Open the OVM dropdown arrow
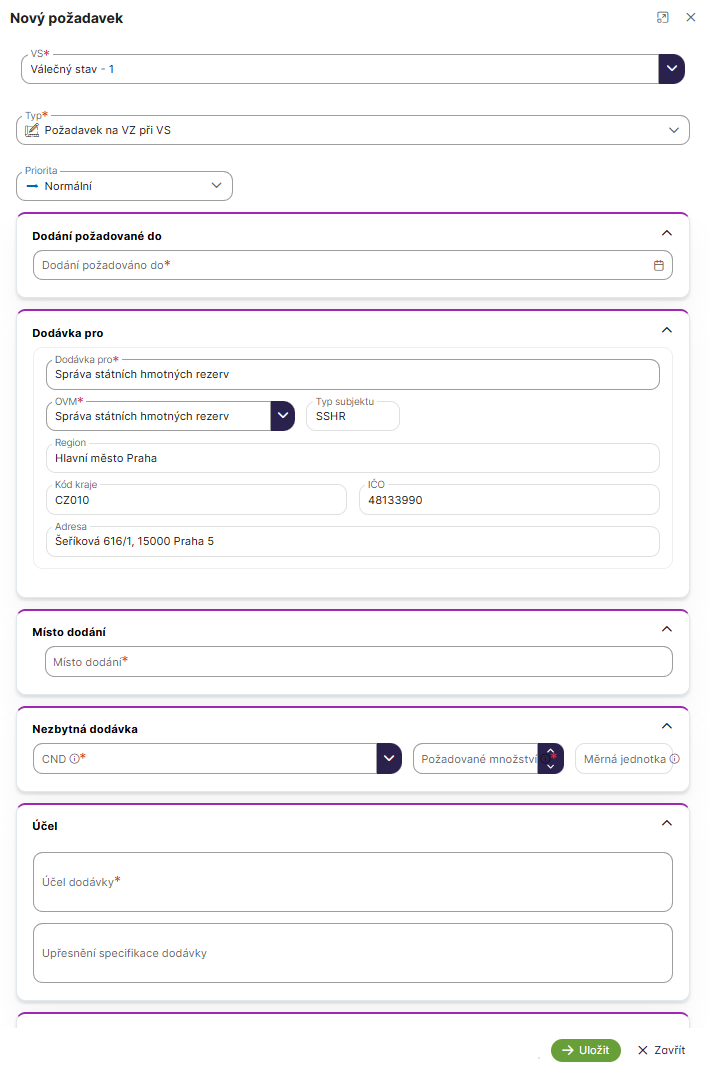Screen dimensions: 710x1070 (x=282, y=416)
